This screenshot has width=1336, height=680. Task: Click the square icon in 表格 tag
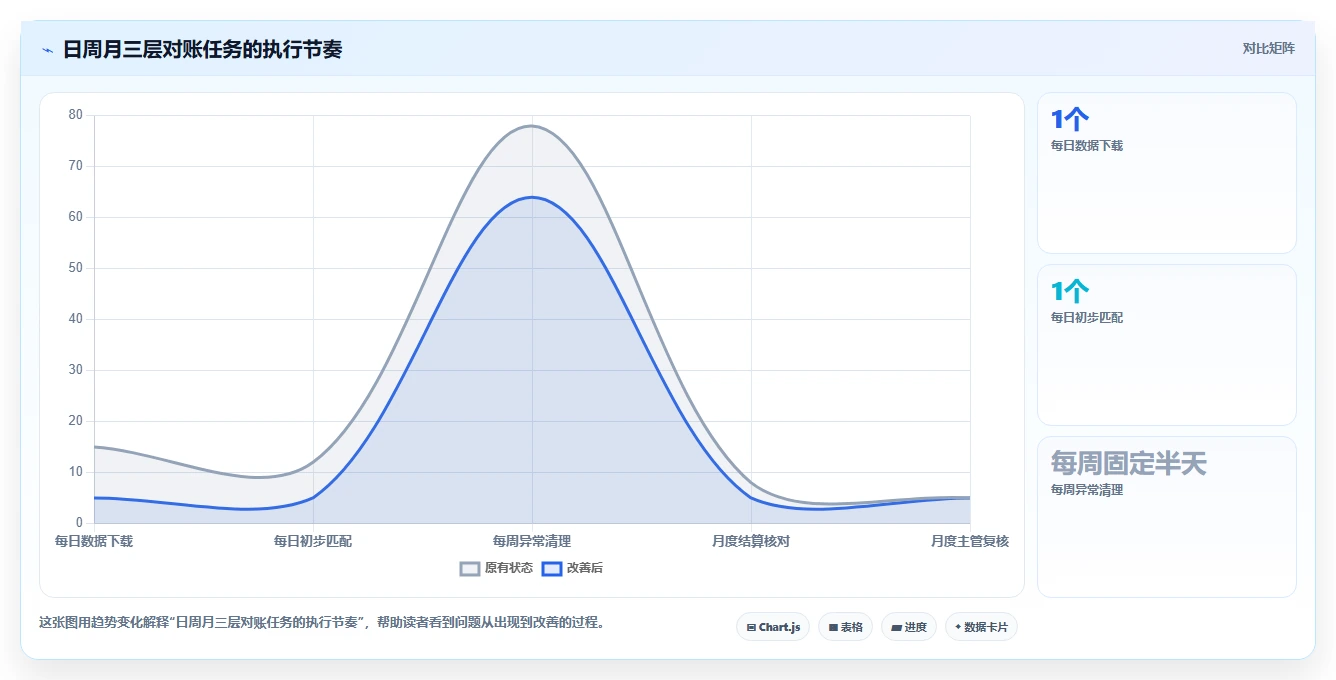(833, 628)
